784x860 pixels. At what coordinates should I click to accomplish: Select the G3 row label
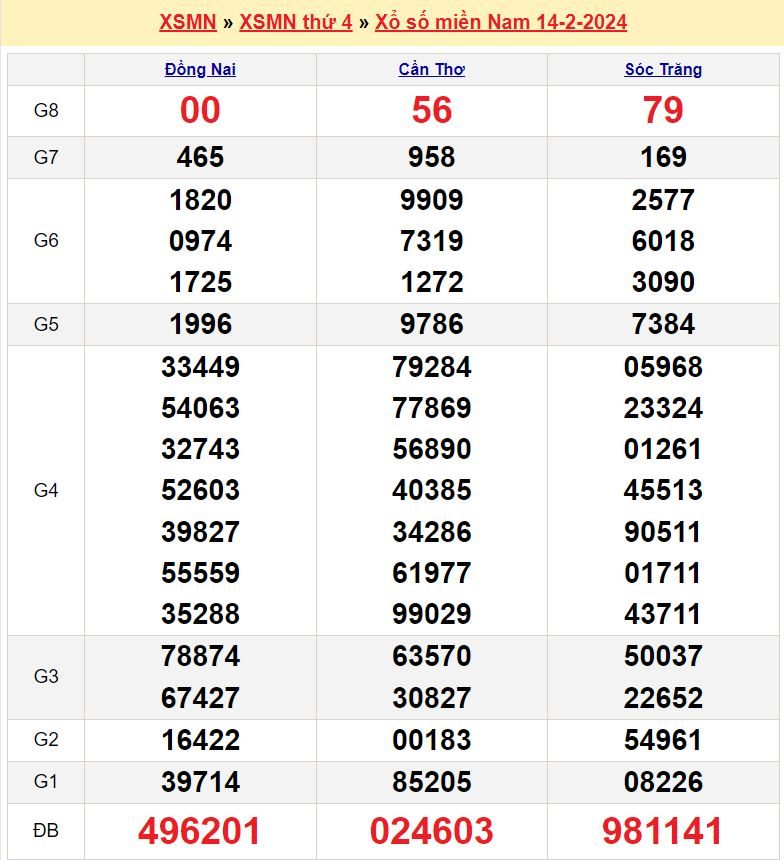click(x=46, y=676)
